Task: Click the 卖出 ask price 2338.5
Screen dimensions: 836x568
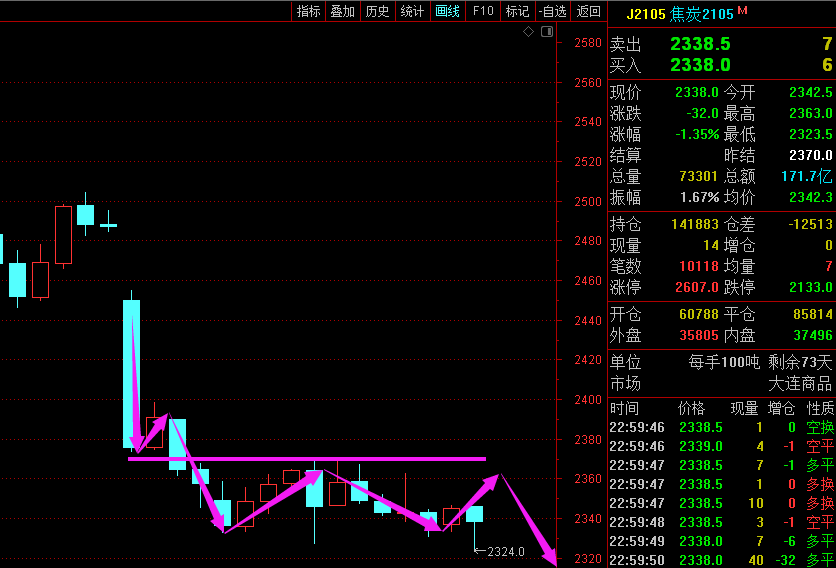Action: pyautogui.click(x=700, y=44)
